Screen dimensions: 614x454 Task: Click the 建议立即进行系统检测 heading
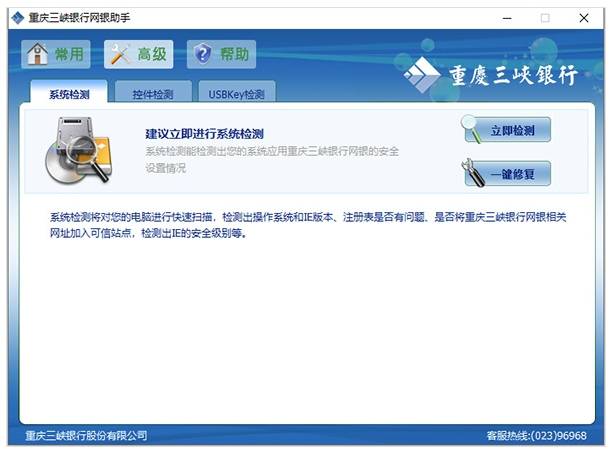click(x=204, y=134)
